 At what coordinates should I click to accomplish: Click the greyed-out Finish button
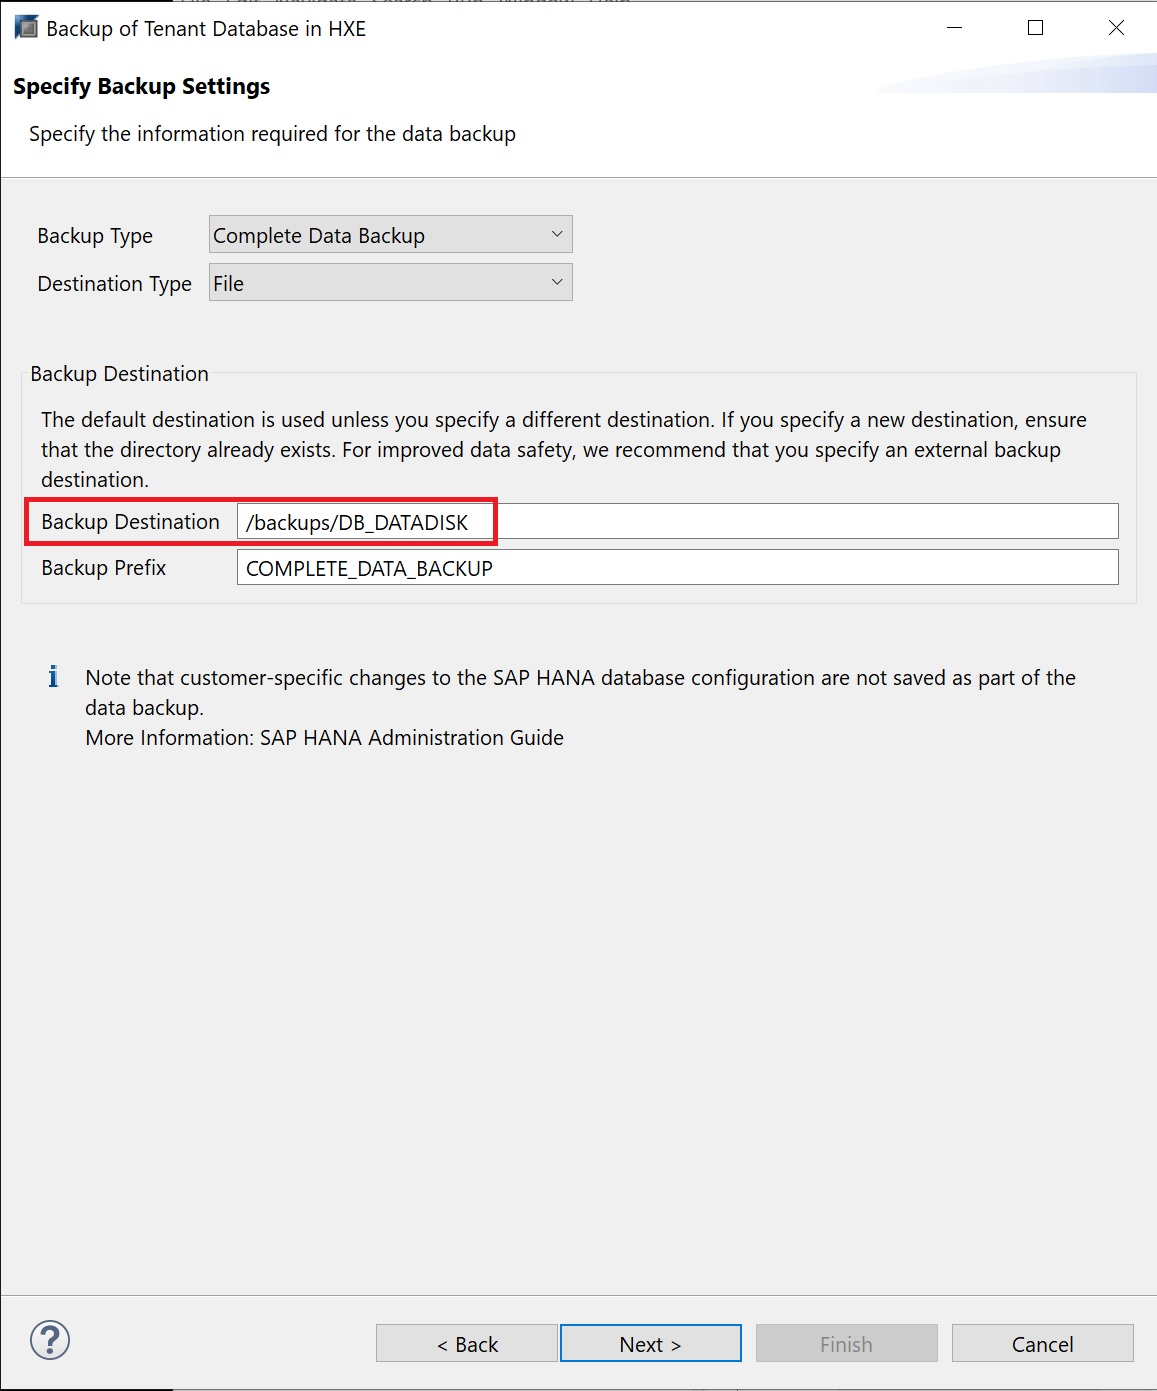click(x=846, y=1344)
